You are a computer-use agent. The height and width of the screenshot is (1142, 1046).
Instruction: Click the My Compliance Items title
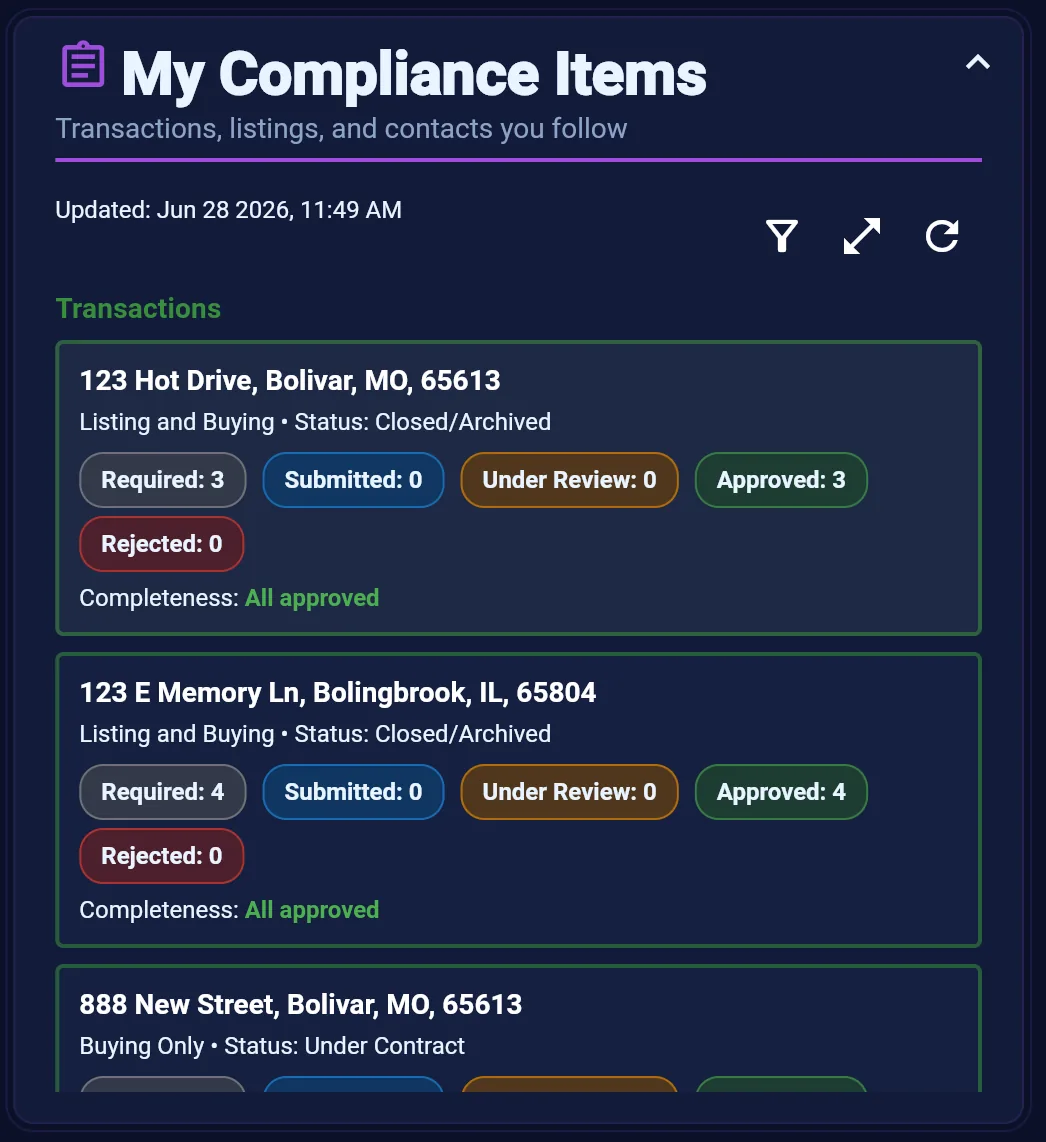[x=414, y=74]
